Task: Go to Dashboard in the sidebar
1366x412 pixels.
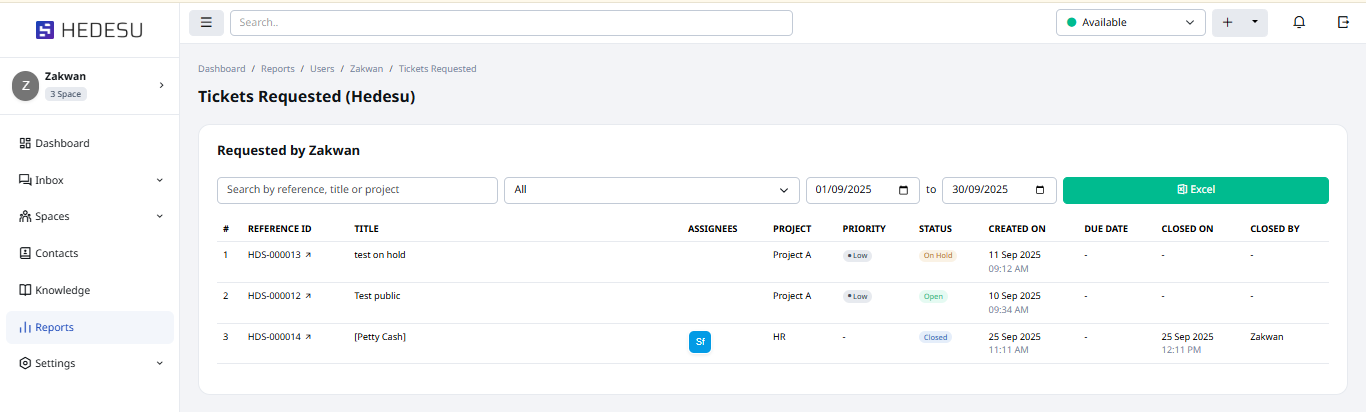Action: [62, 143]
